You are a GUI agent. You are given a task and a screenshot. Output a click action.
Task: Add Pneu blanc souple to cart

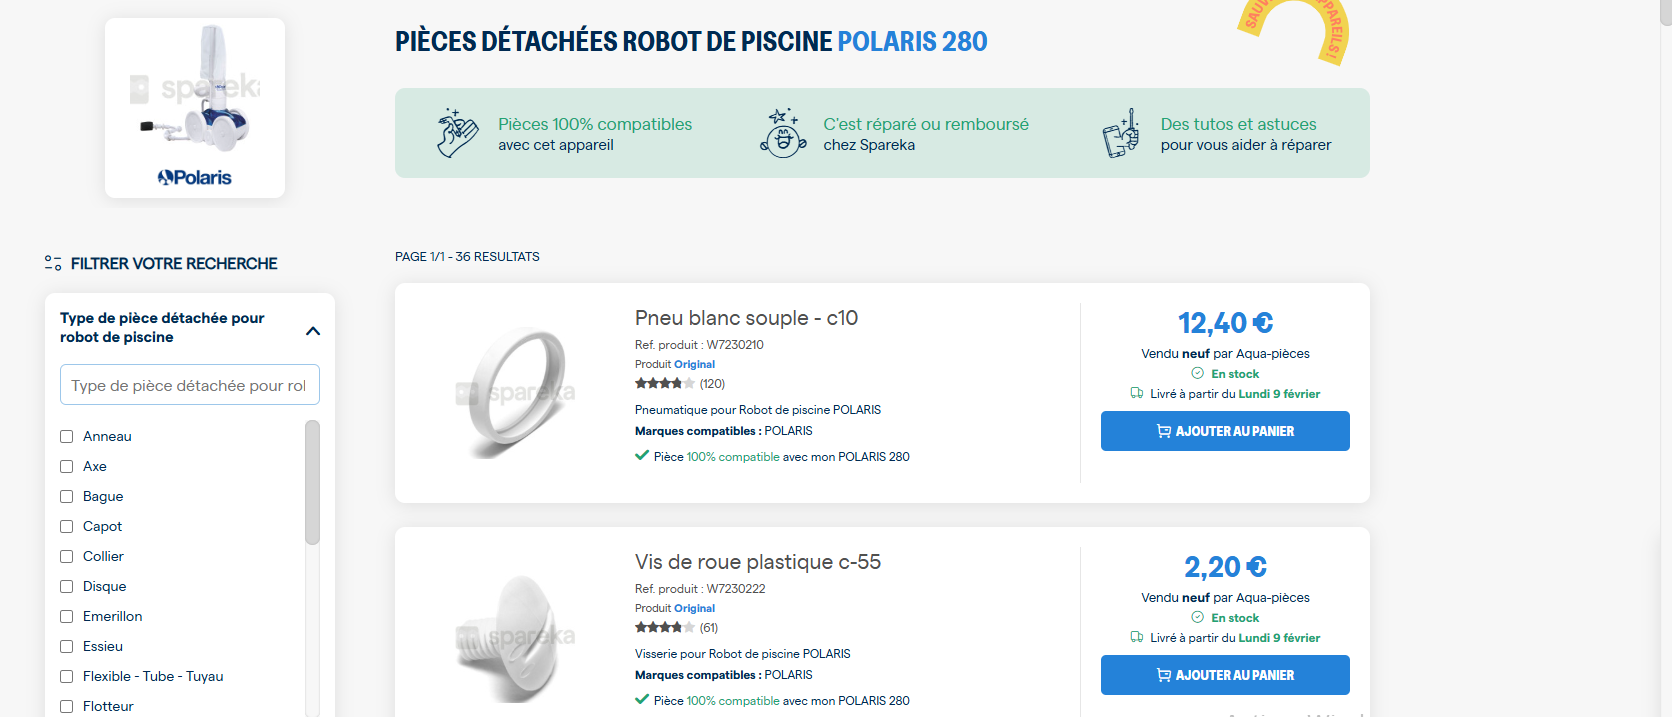point(1225,431)
